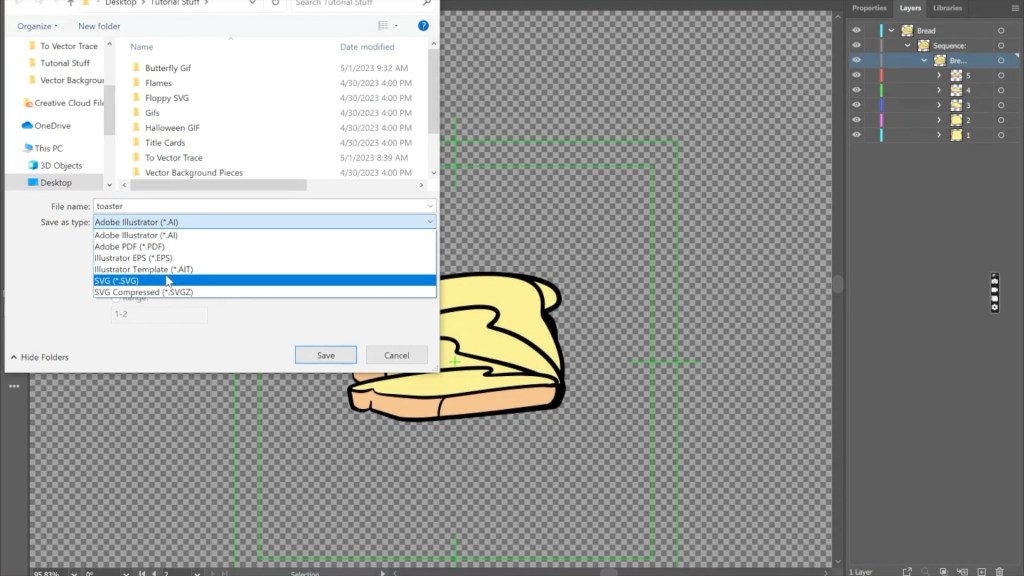Switch to Libraries panel tab
This screenshot has height=576, width=1024.
pyautogui.click(x=947, y=8)
